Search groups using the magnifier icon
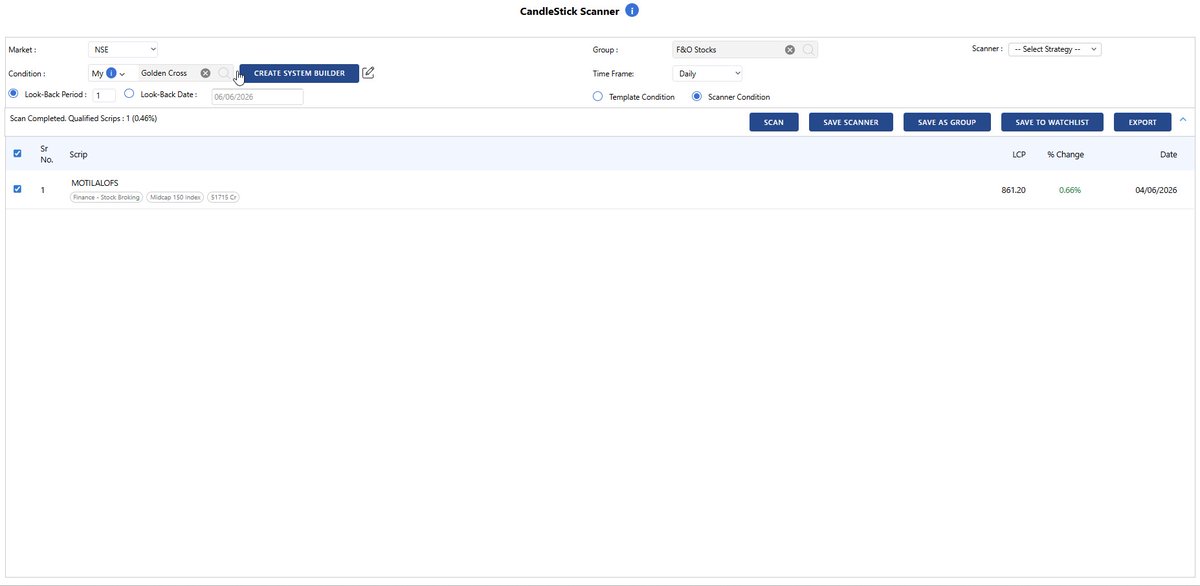1200x586 pixels. click(x=808, y=49)
